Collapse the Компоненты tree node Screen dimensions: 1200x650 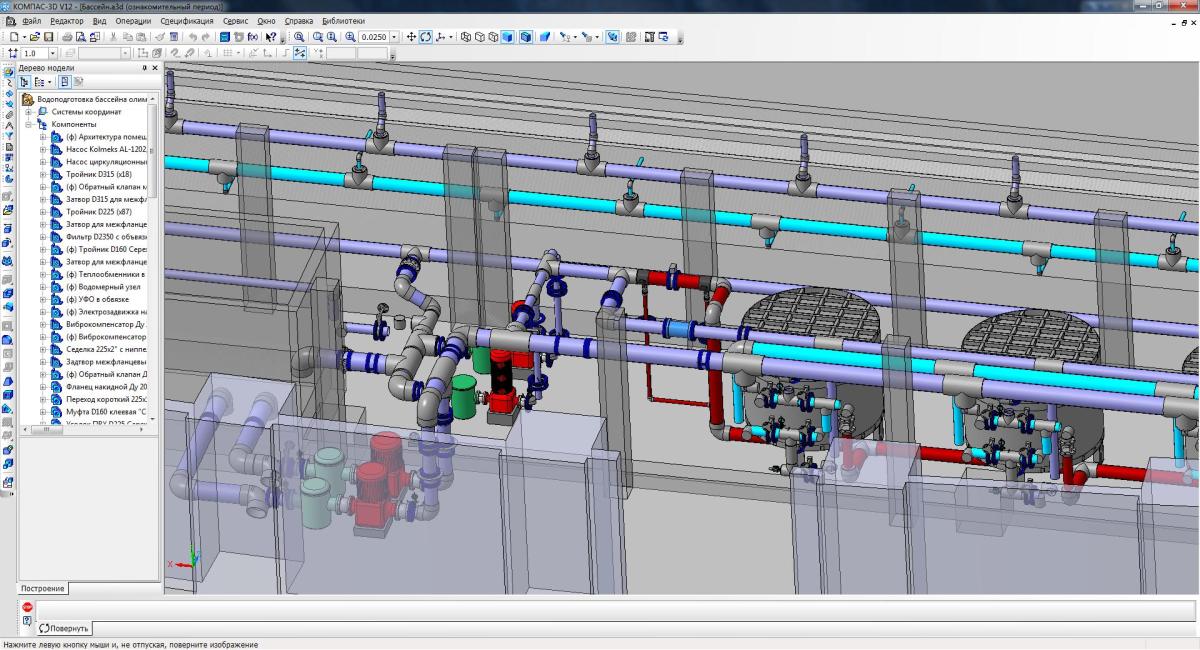click(29, 124)
